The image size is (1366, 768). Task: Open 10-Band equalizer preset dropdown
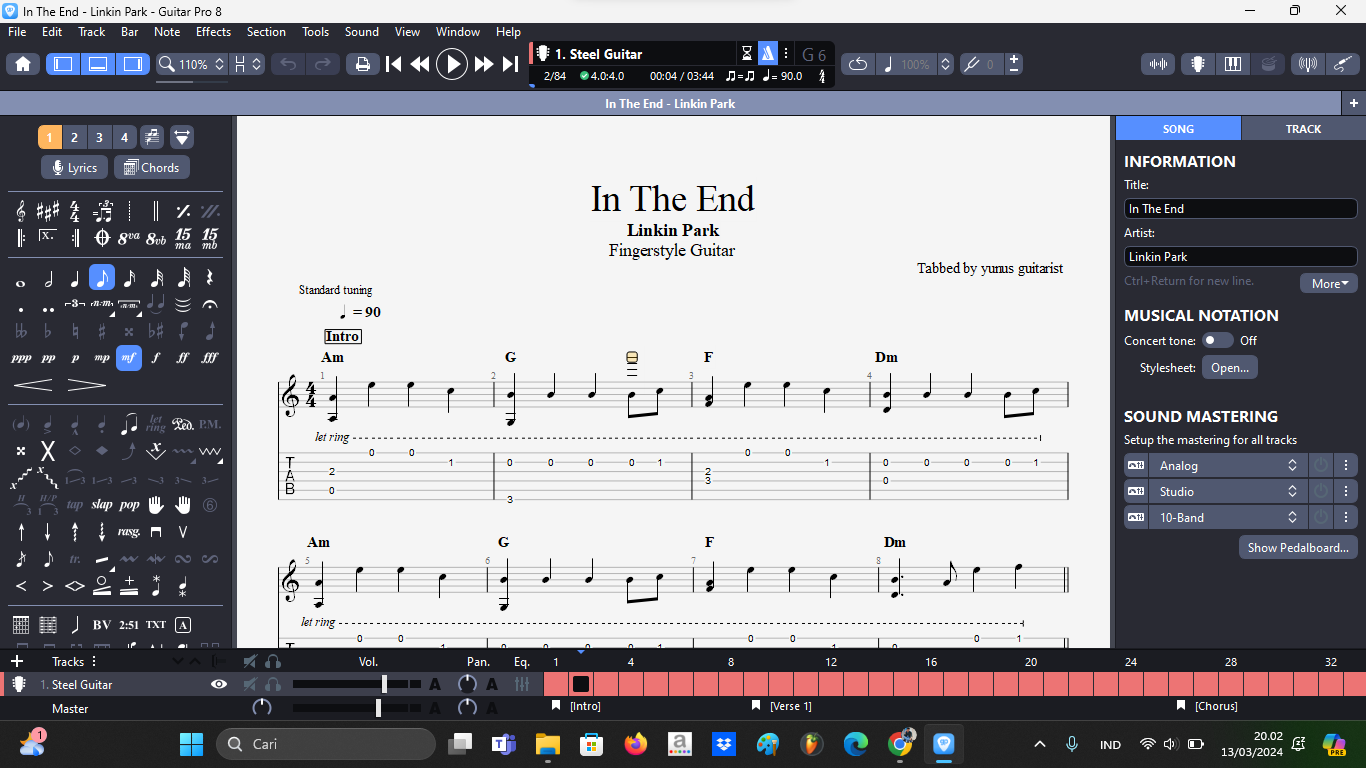click(1226, 517)
